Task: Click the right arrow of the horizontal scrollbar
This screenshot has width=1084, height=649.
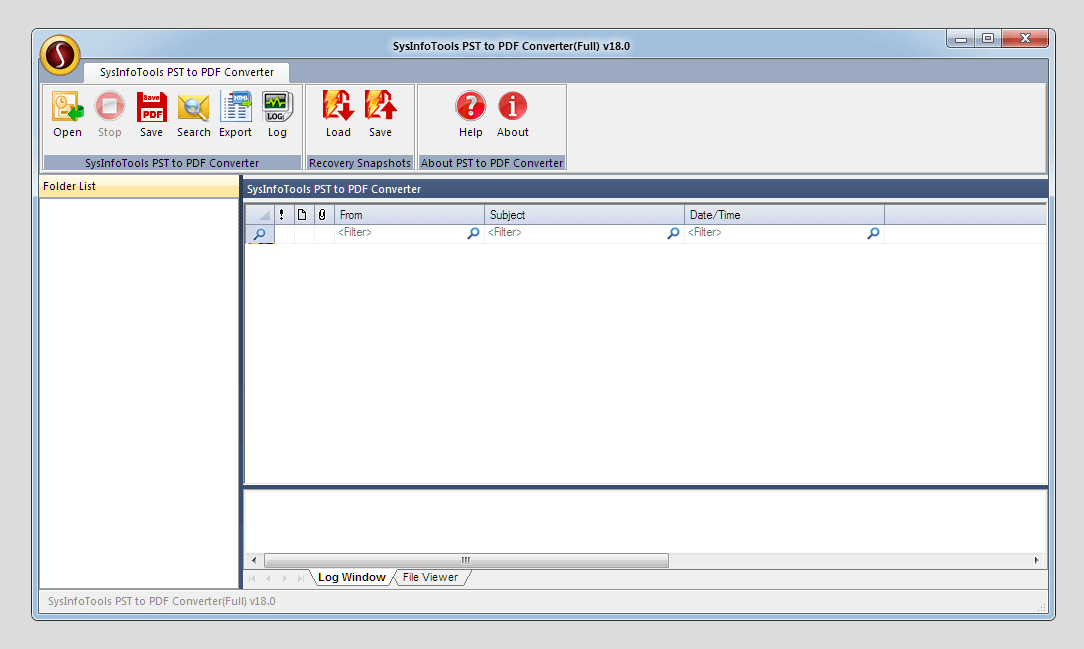Action: (1038, 561)
